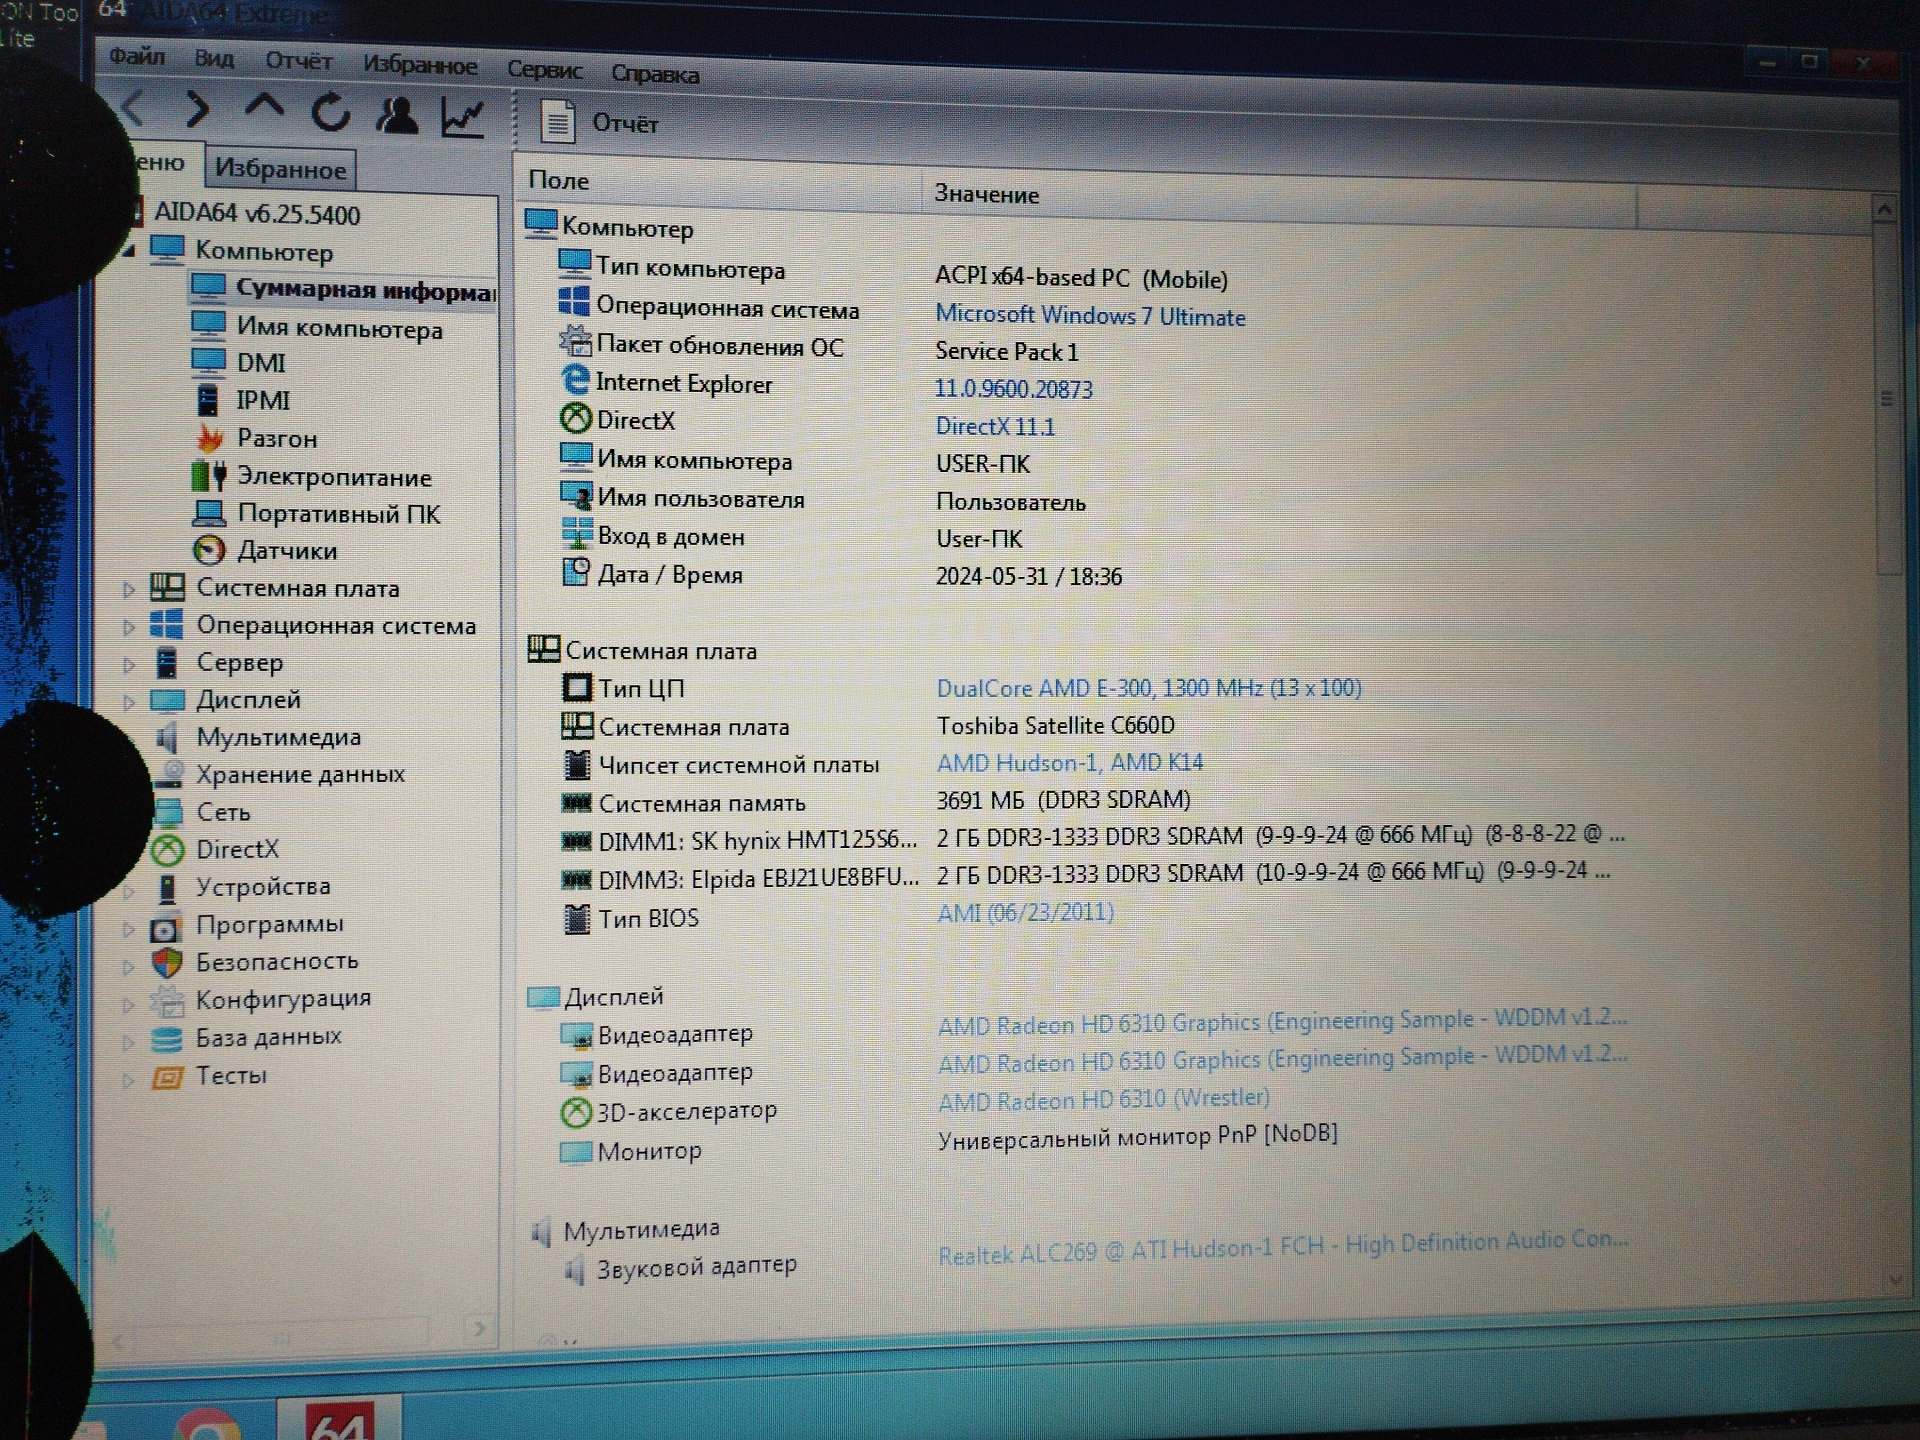1920x1440 pixels.
Task: Open the DirectX 11.1 link
Action: 995,427
